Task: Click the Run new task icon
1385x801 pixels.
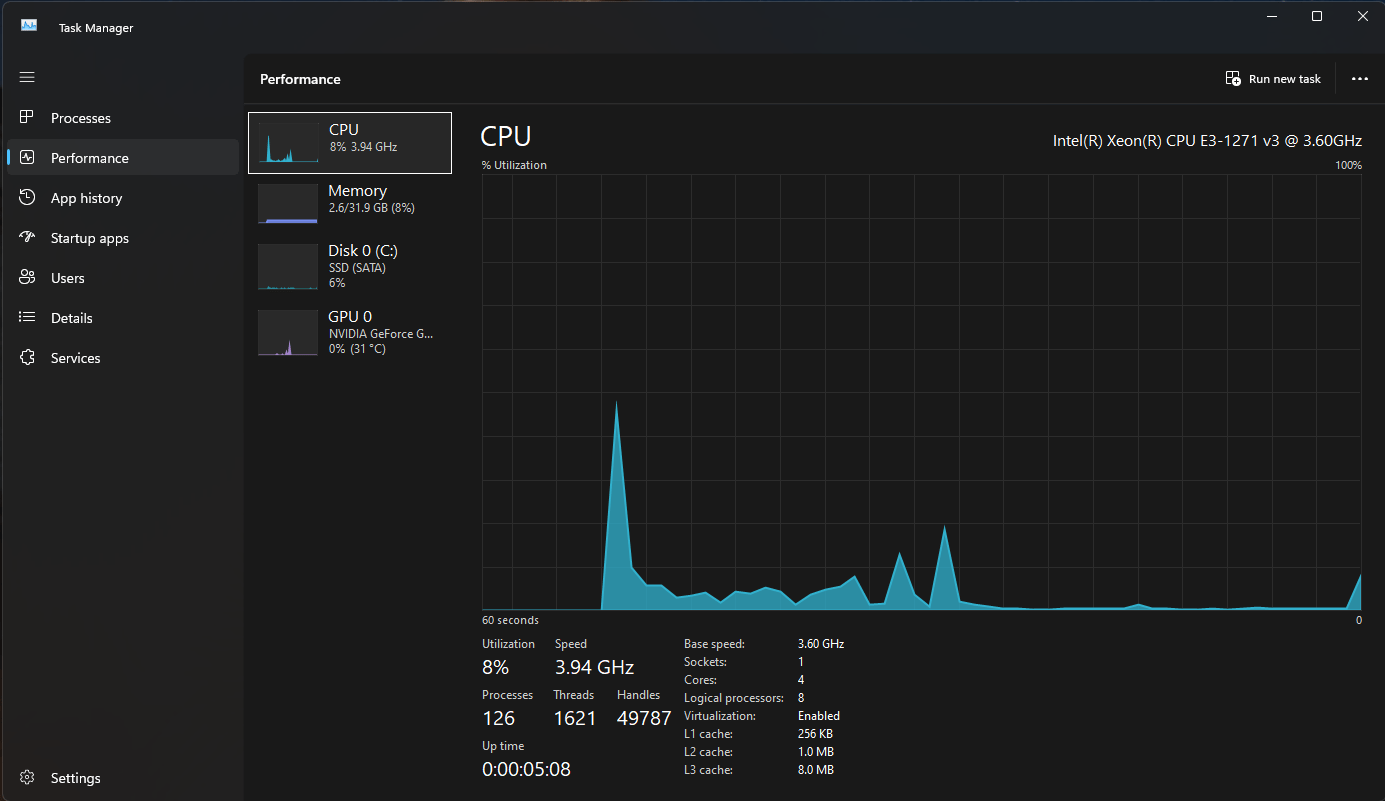Action: (1233, 79)
